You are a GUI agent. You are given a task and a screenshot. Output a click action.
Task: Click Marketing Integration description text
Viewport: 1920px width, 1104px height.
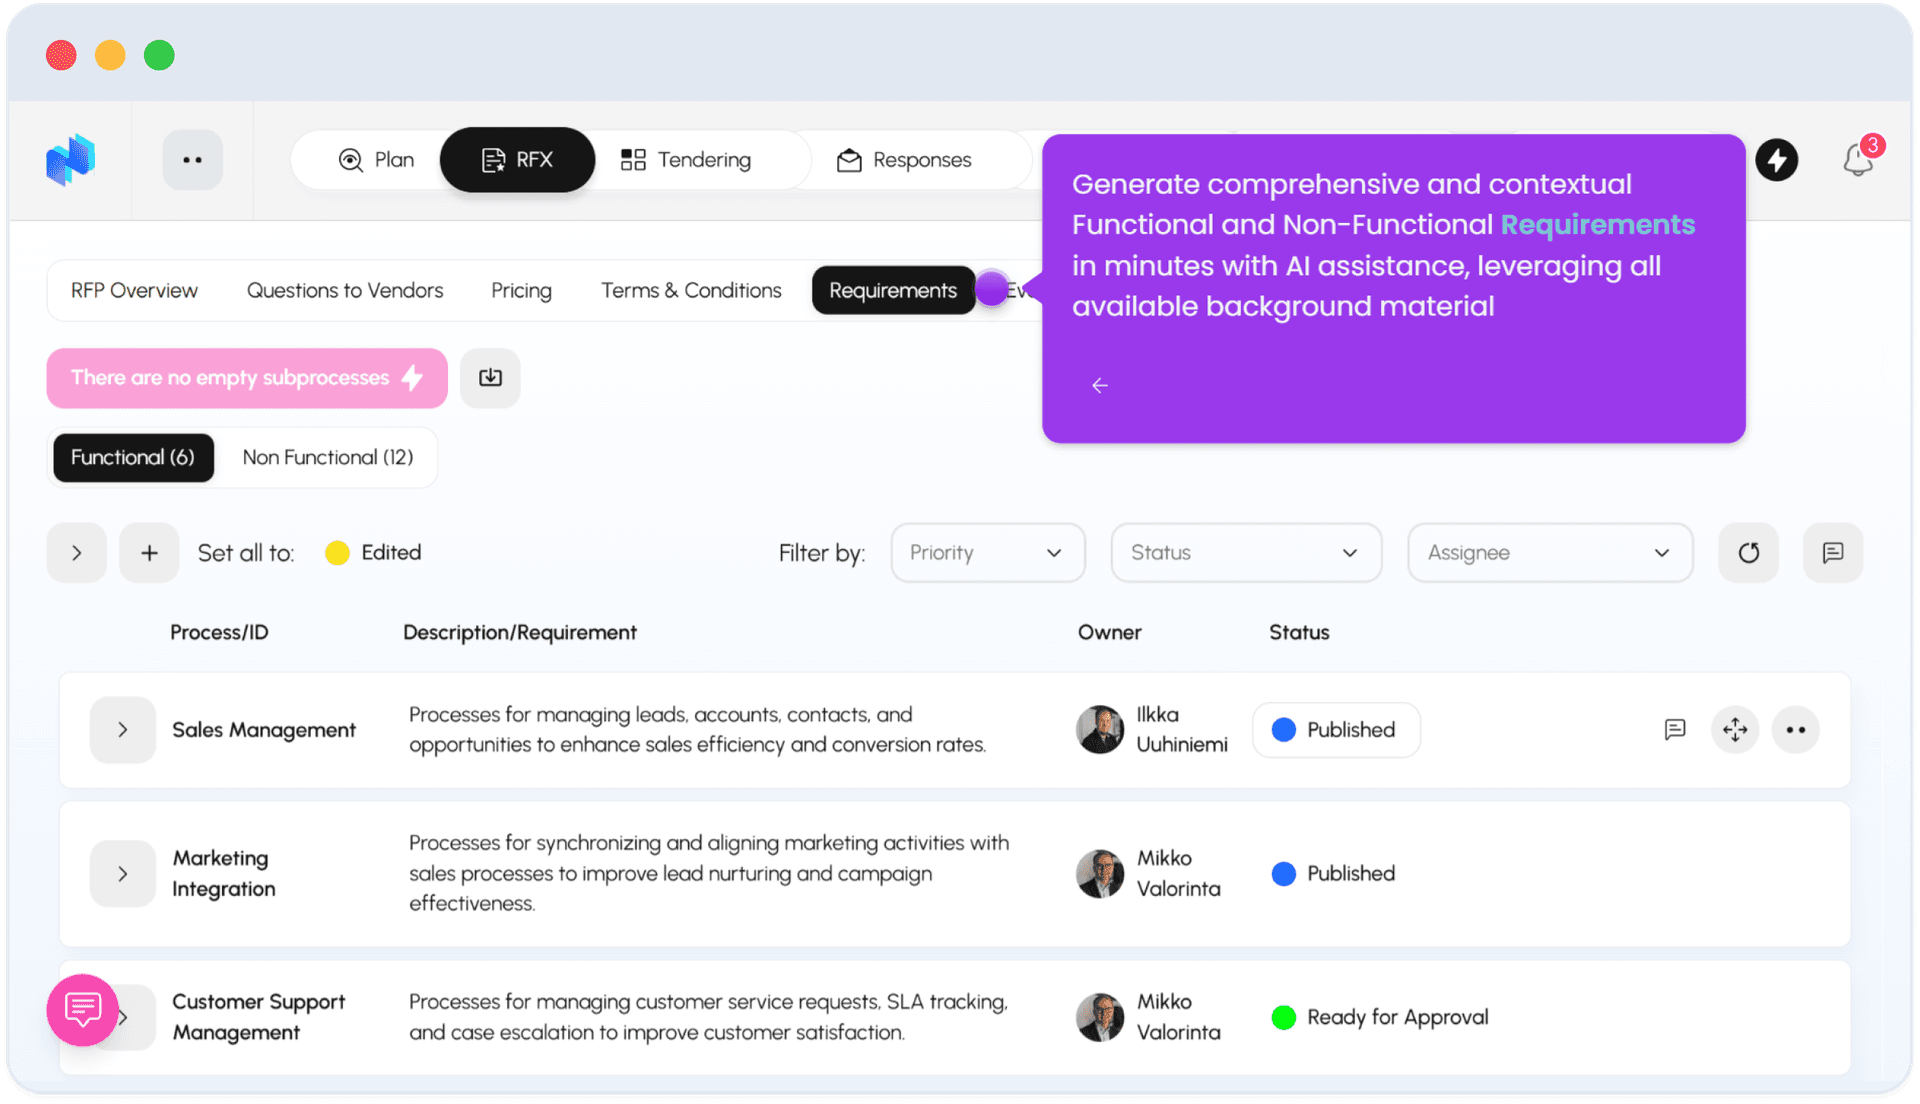709,874
